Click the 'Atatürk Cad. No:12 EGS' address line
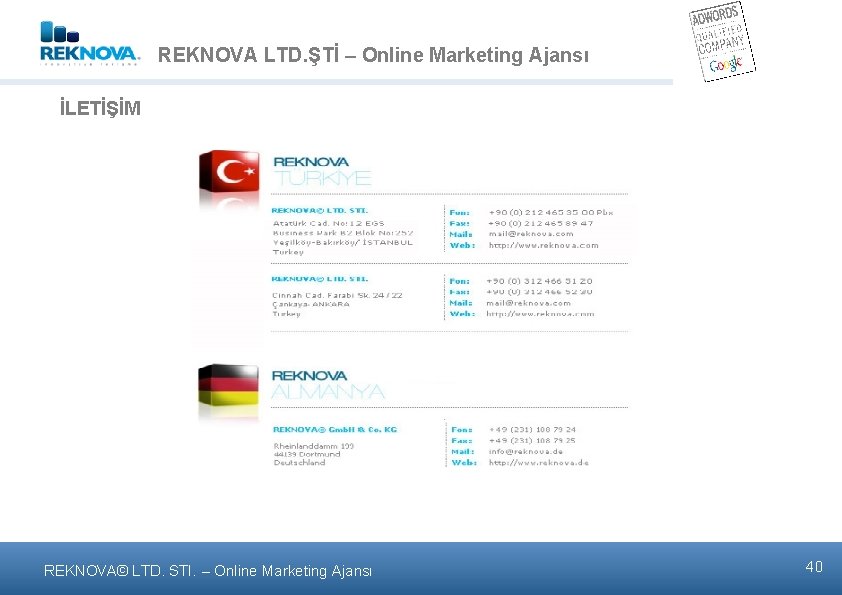Screen dimensions: 842x595 (x=329, y=223)
